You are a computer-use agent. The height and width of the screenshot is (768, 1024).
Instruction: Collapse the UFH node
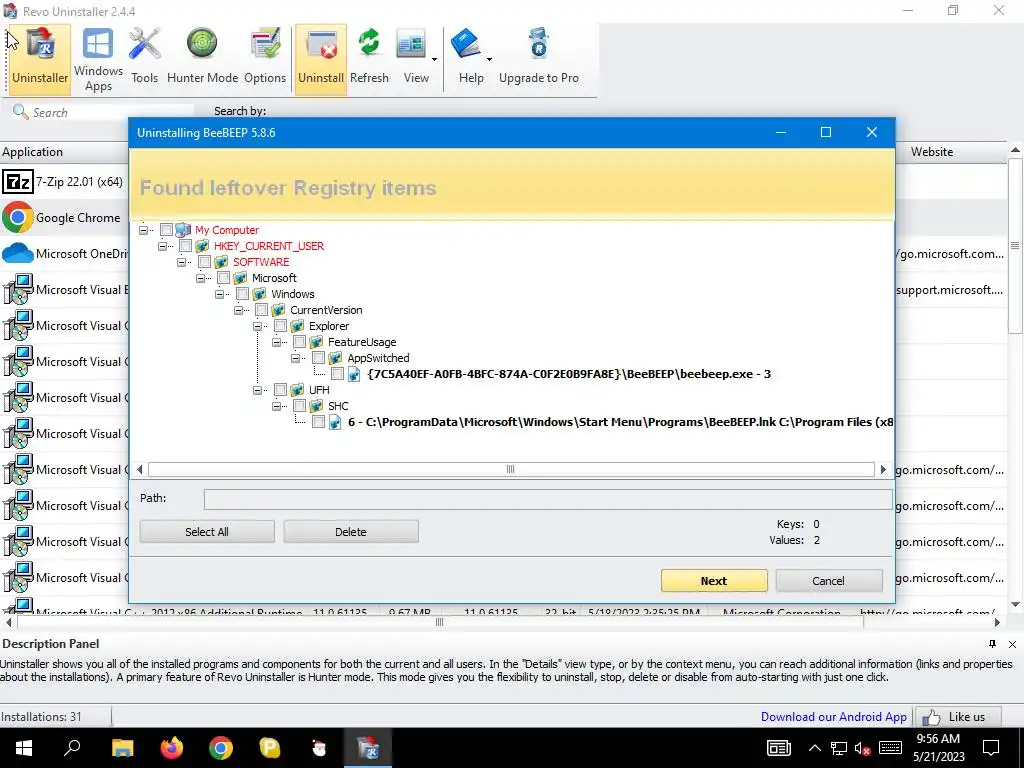(x=257, y=390)
